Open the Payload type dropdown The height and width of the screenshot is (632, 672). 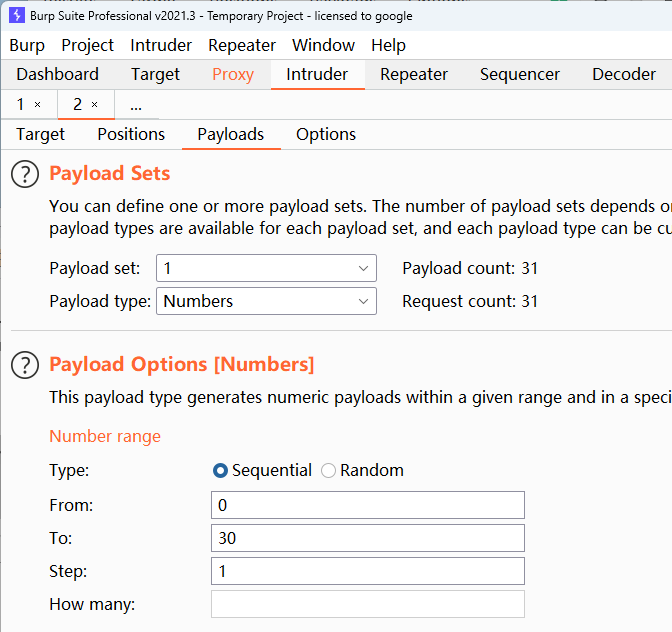point(266,301)
